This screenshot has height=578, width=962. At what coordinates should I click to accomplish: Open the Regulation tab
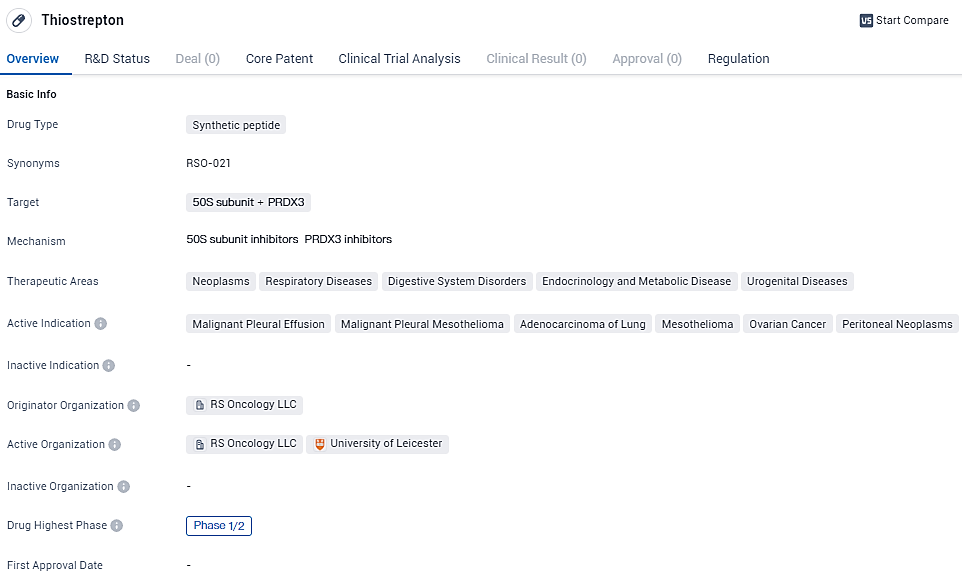(x=738, y=59)
